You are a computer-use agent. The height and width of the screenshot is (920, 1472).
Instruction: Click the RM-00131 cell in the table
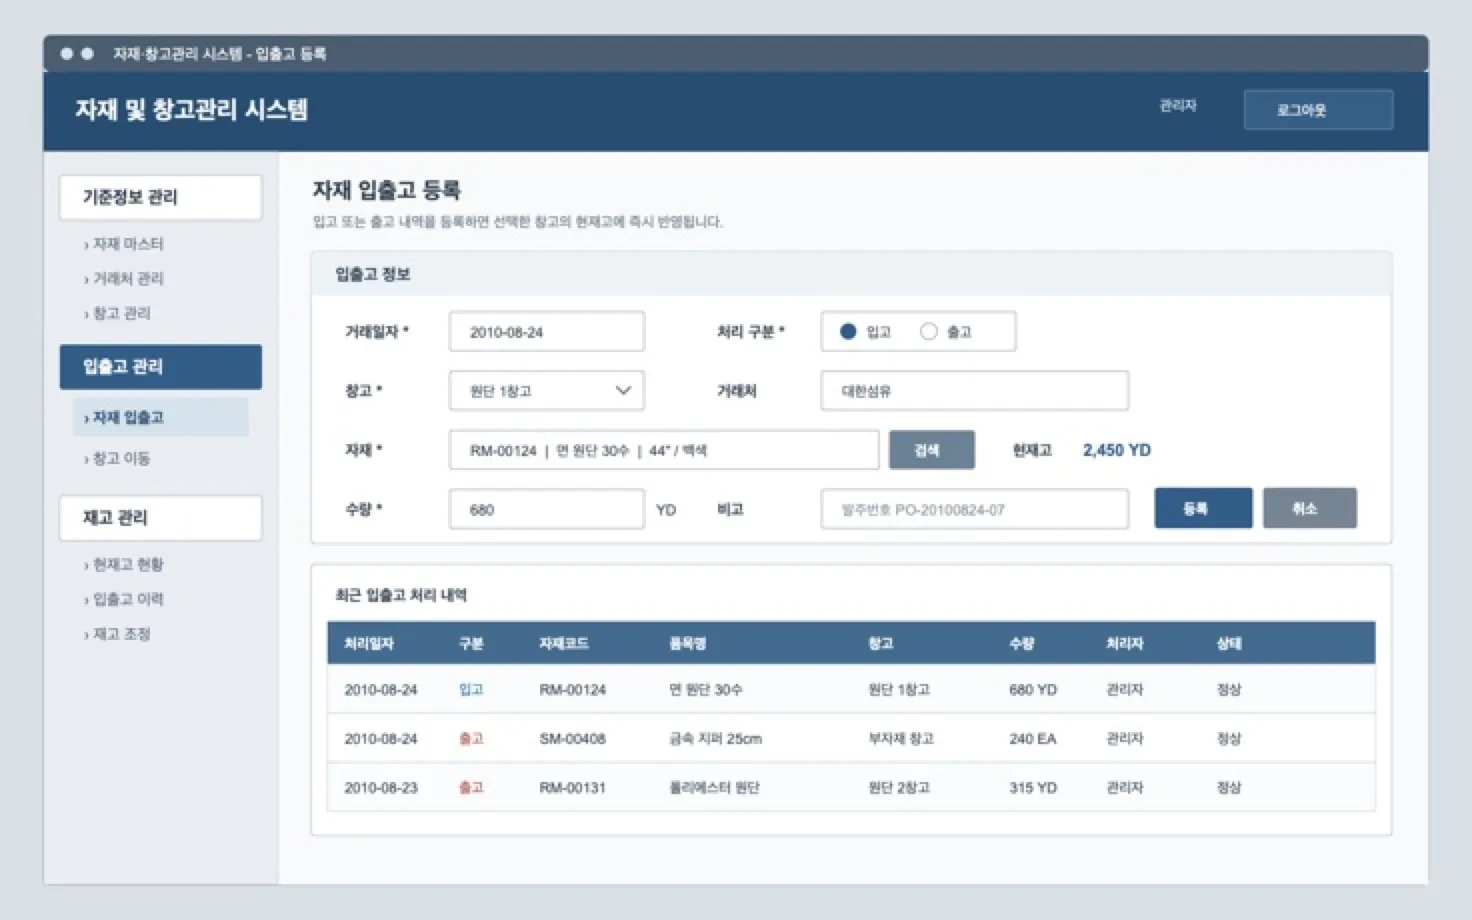tap(573, 788)
